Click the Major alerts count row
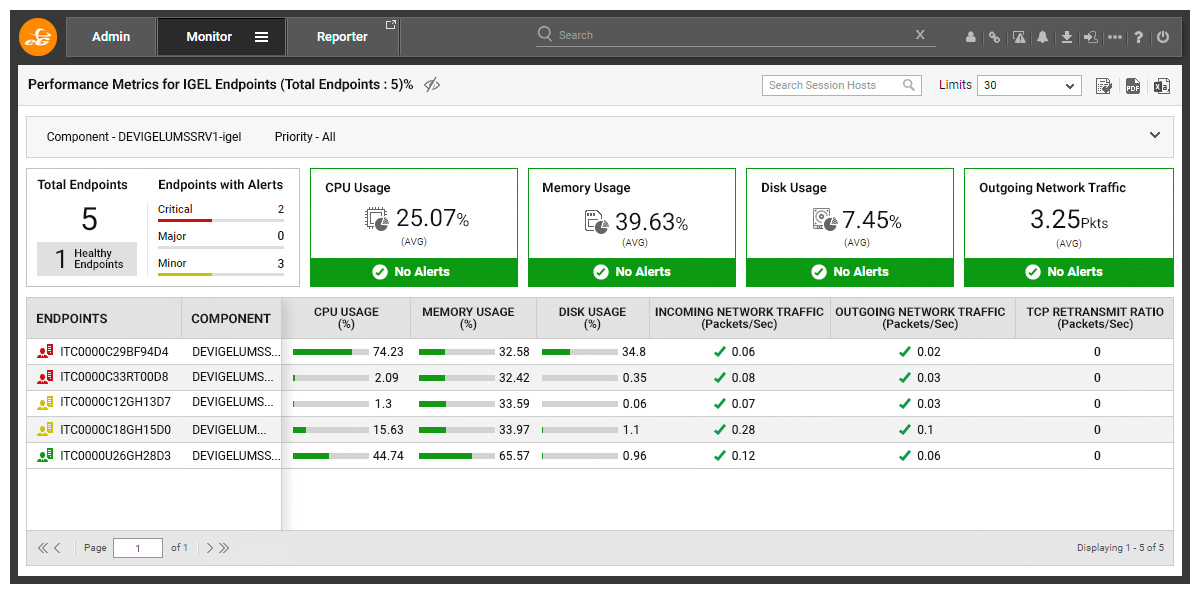The image size is (1200, 594). pos(221,239)
